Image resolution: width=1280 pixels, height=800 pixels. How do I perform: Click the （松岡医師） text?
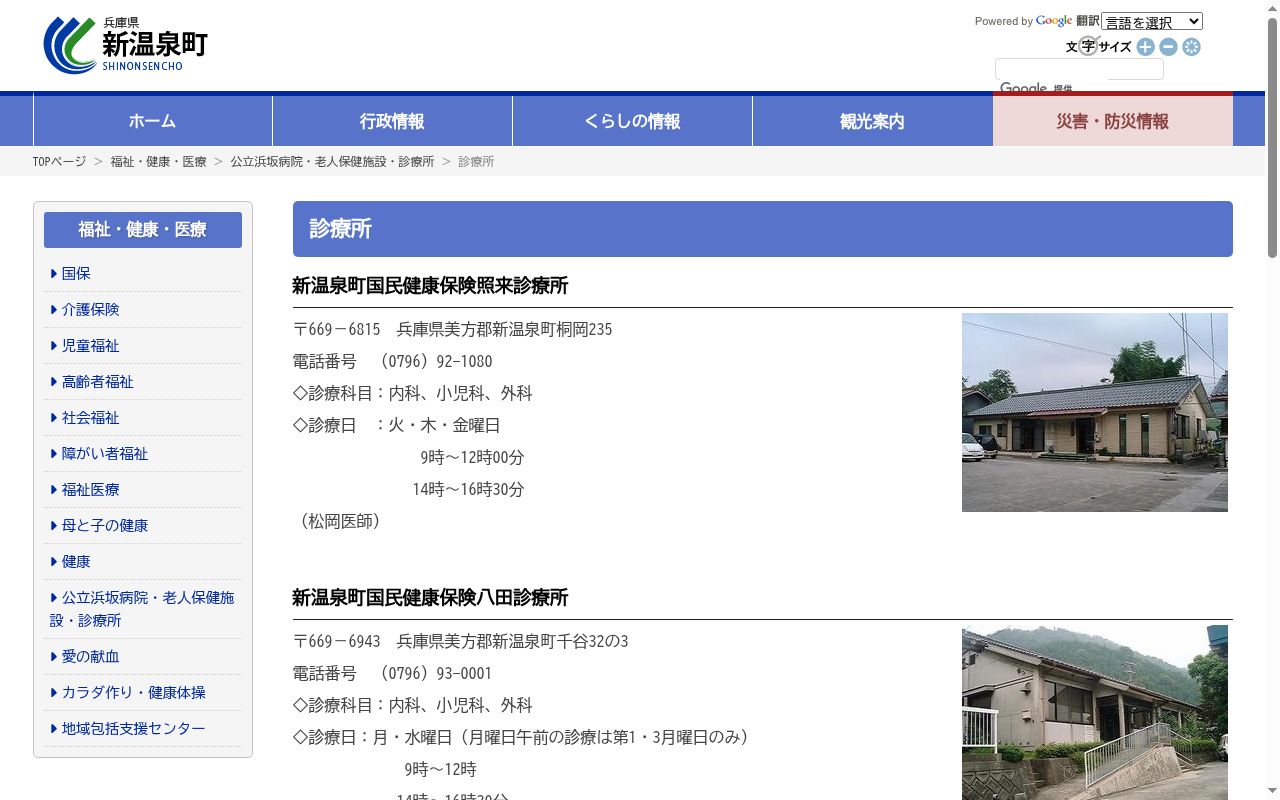tap(340, 521)
